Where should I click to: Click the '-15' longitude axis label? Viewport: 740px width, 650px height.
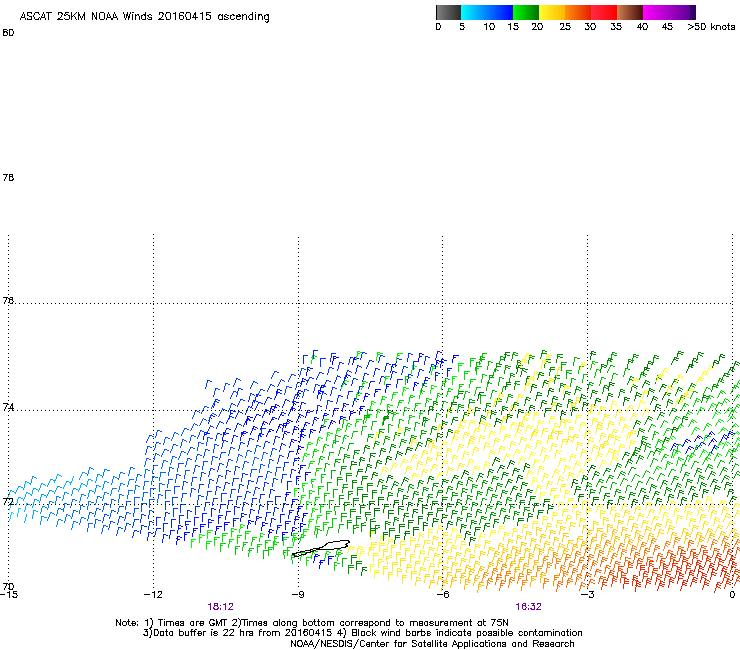pos(8,595)
